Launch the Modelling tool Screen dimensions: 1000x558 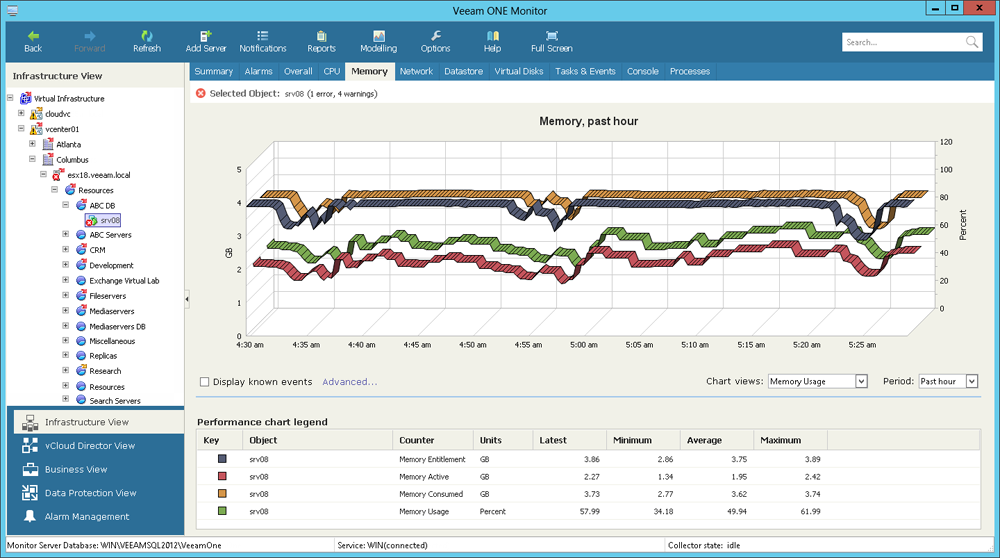click(x=378, y=41)
